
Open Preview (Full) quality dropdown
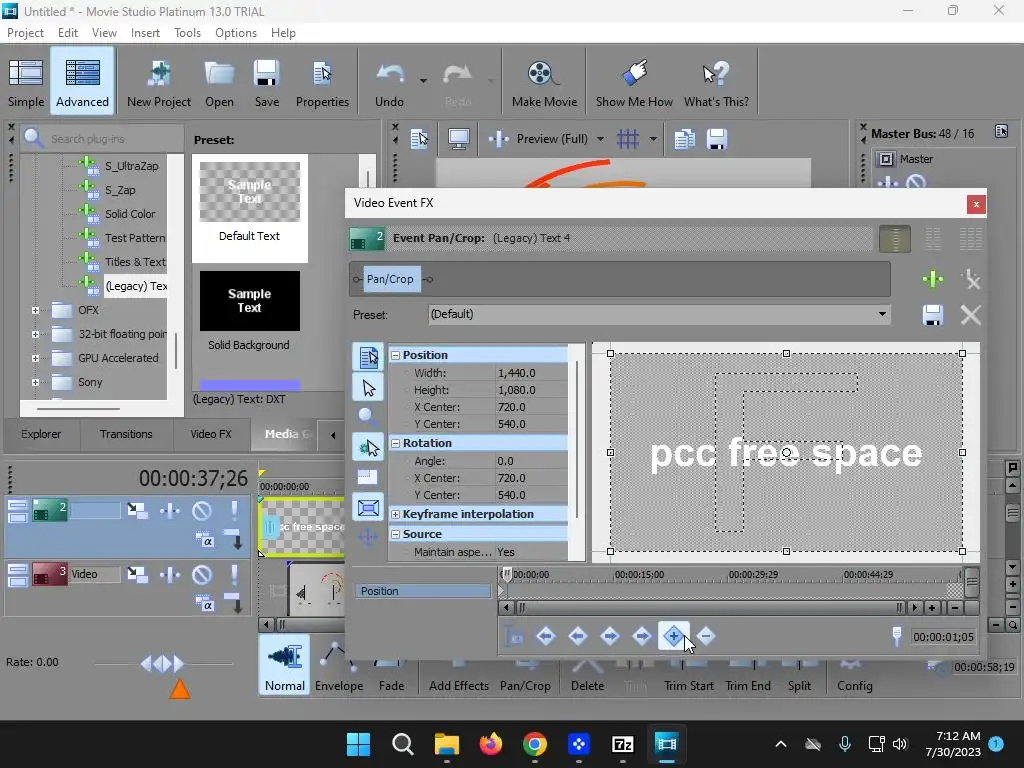click(600, 139)
